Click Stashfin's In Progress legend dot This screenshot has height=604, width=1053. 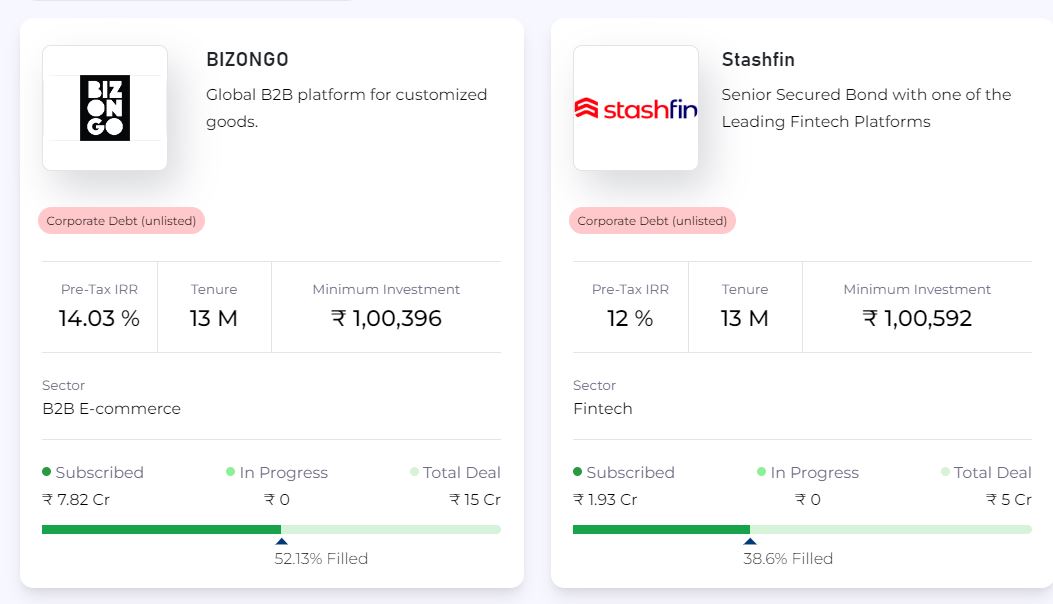pyautogui.click(x=762, y=472)
